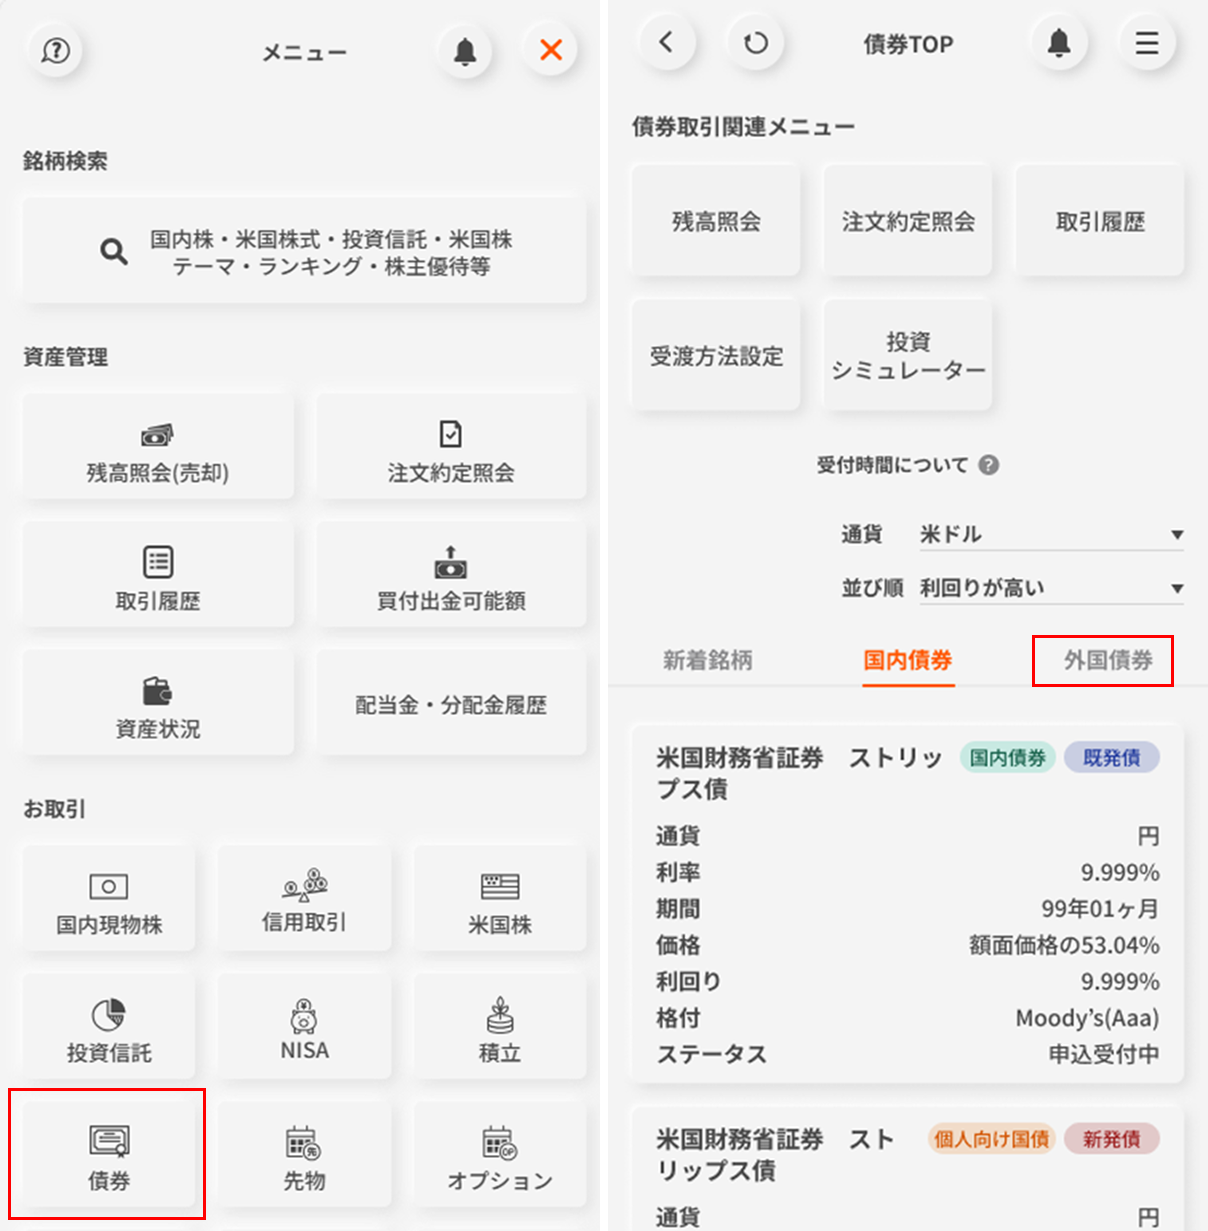This screenshot has height=1231, width=1208.
Task: Open 信用取引 trading tile
Action: click(x=304, y=899)
